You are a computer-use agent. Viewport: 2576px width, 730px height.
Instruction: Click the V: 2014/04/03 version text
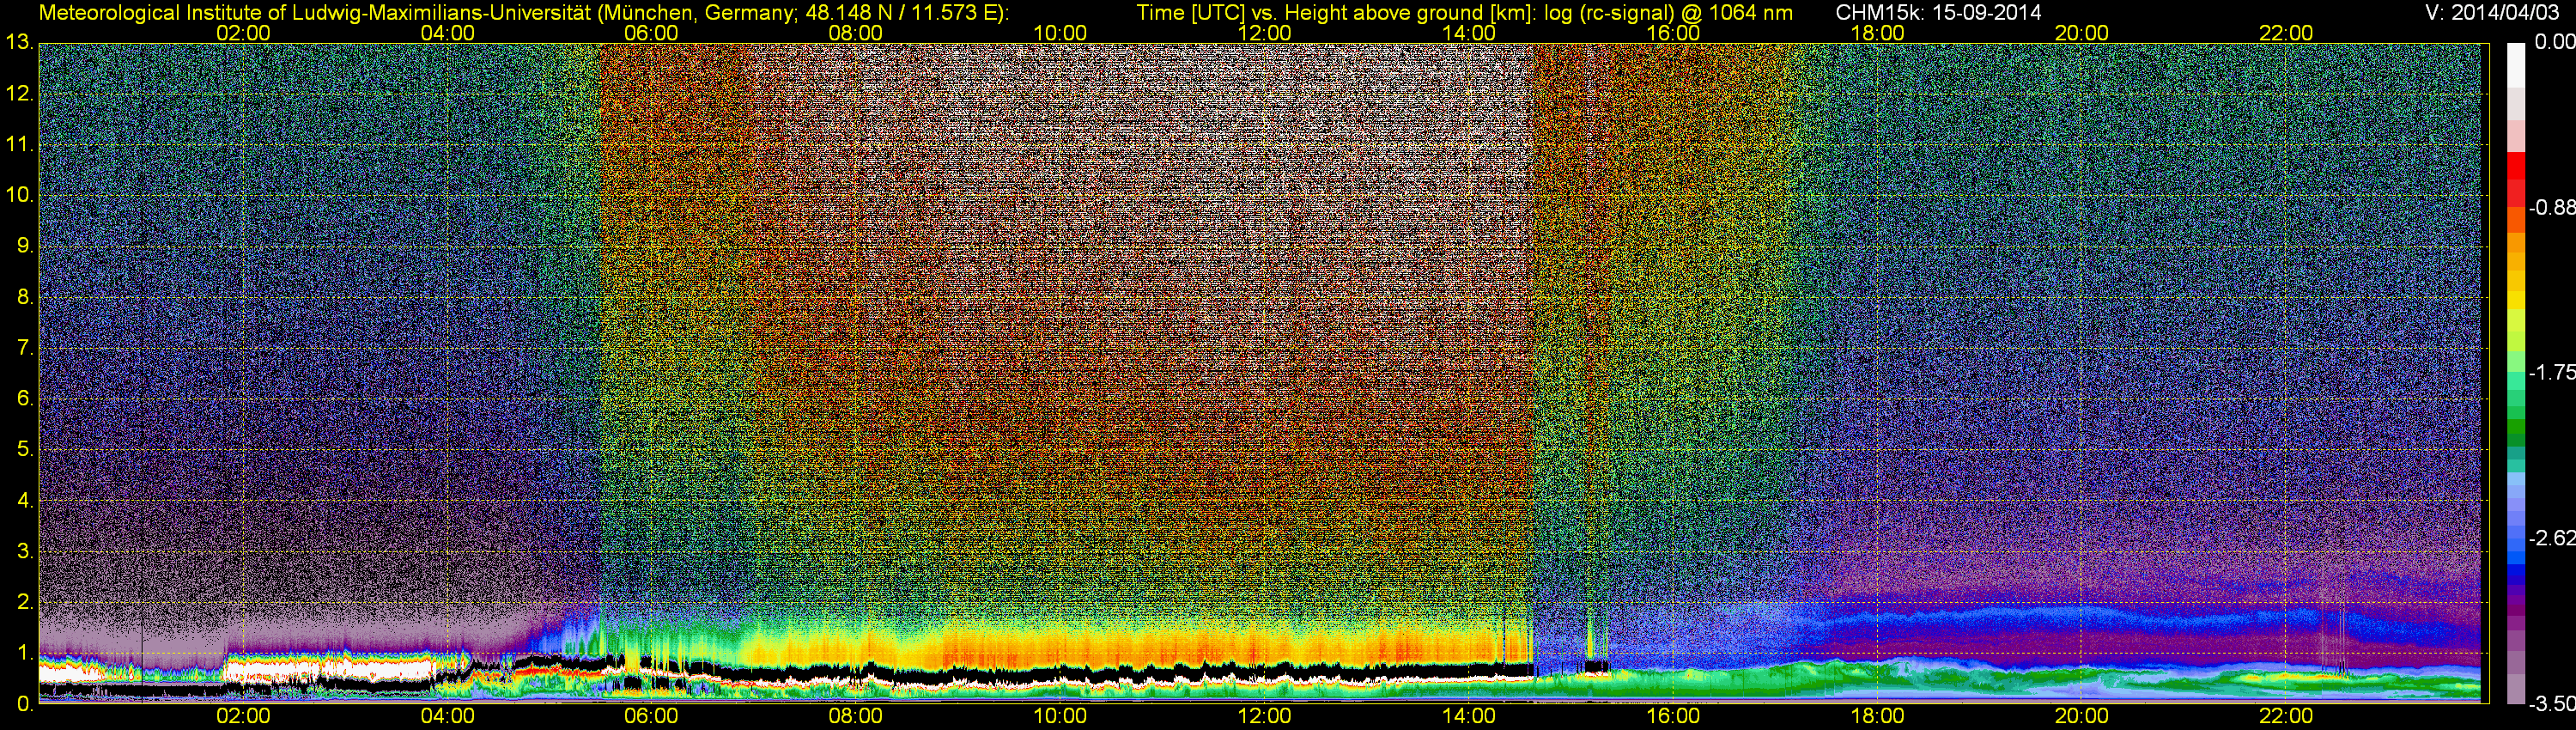pos(2489,13)
